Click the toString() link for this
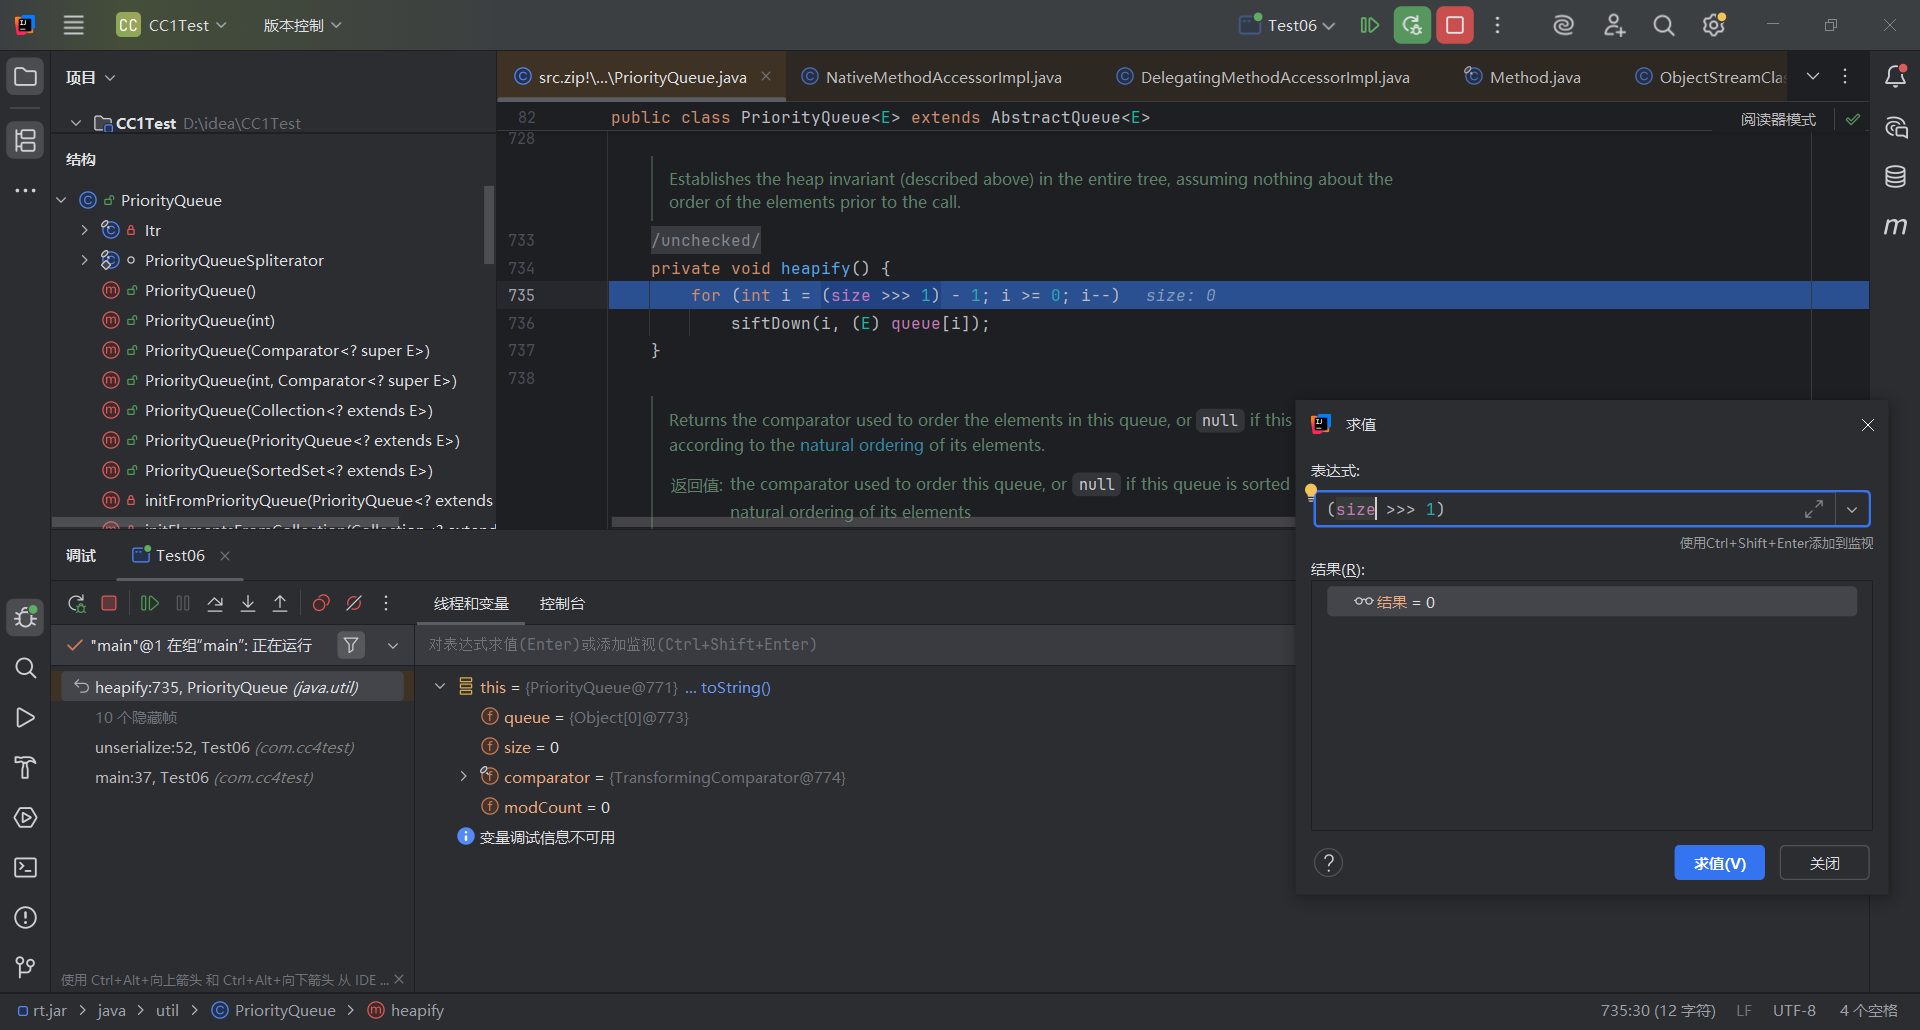Viewport: 1920px width, 1030px height. (736, 687)
